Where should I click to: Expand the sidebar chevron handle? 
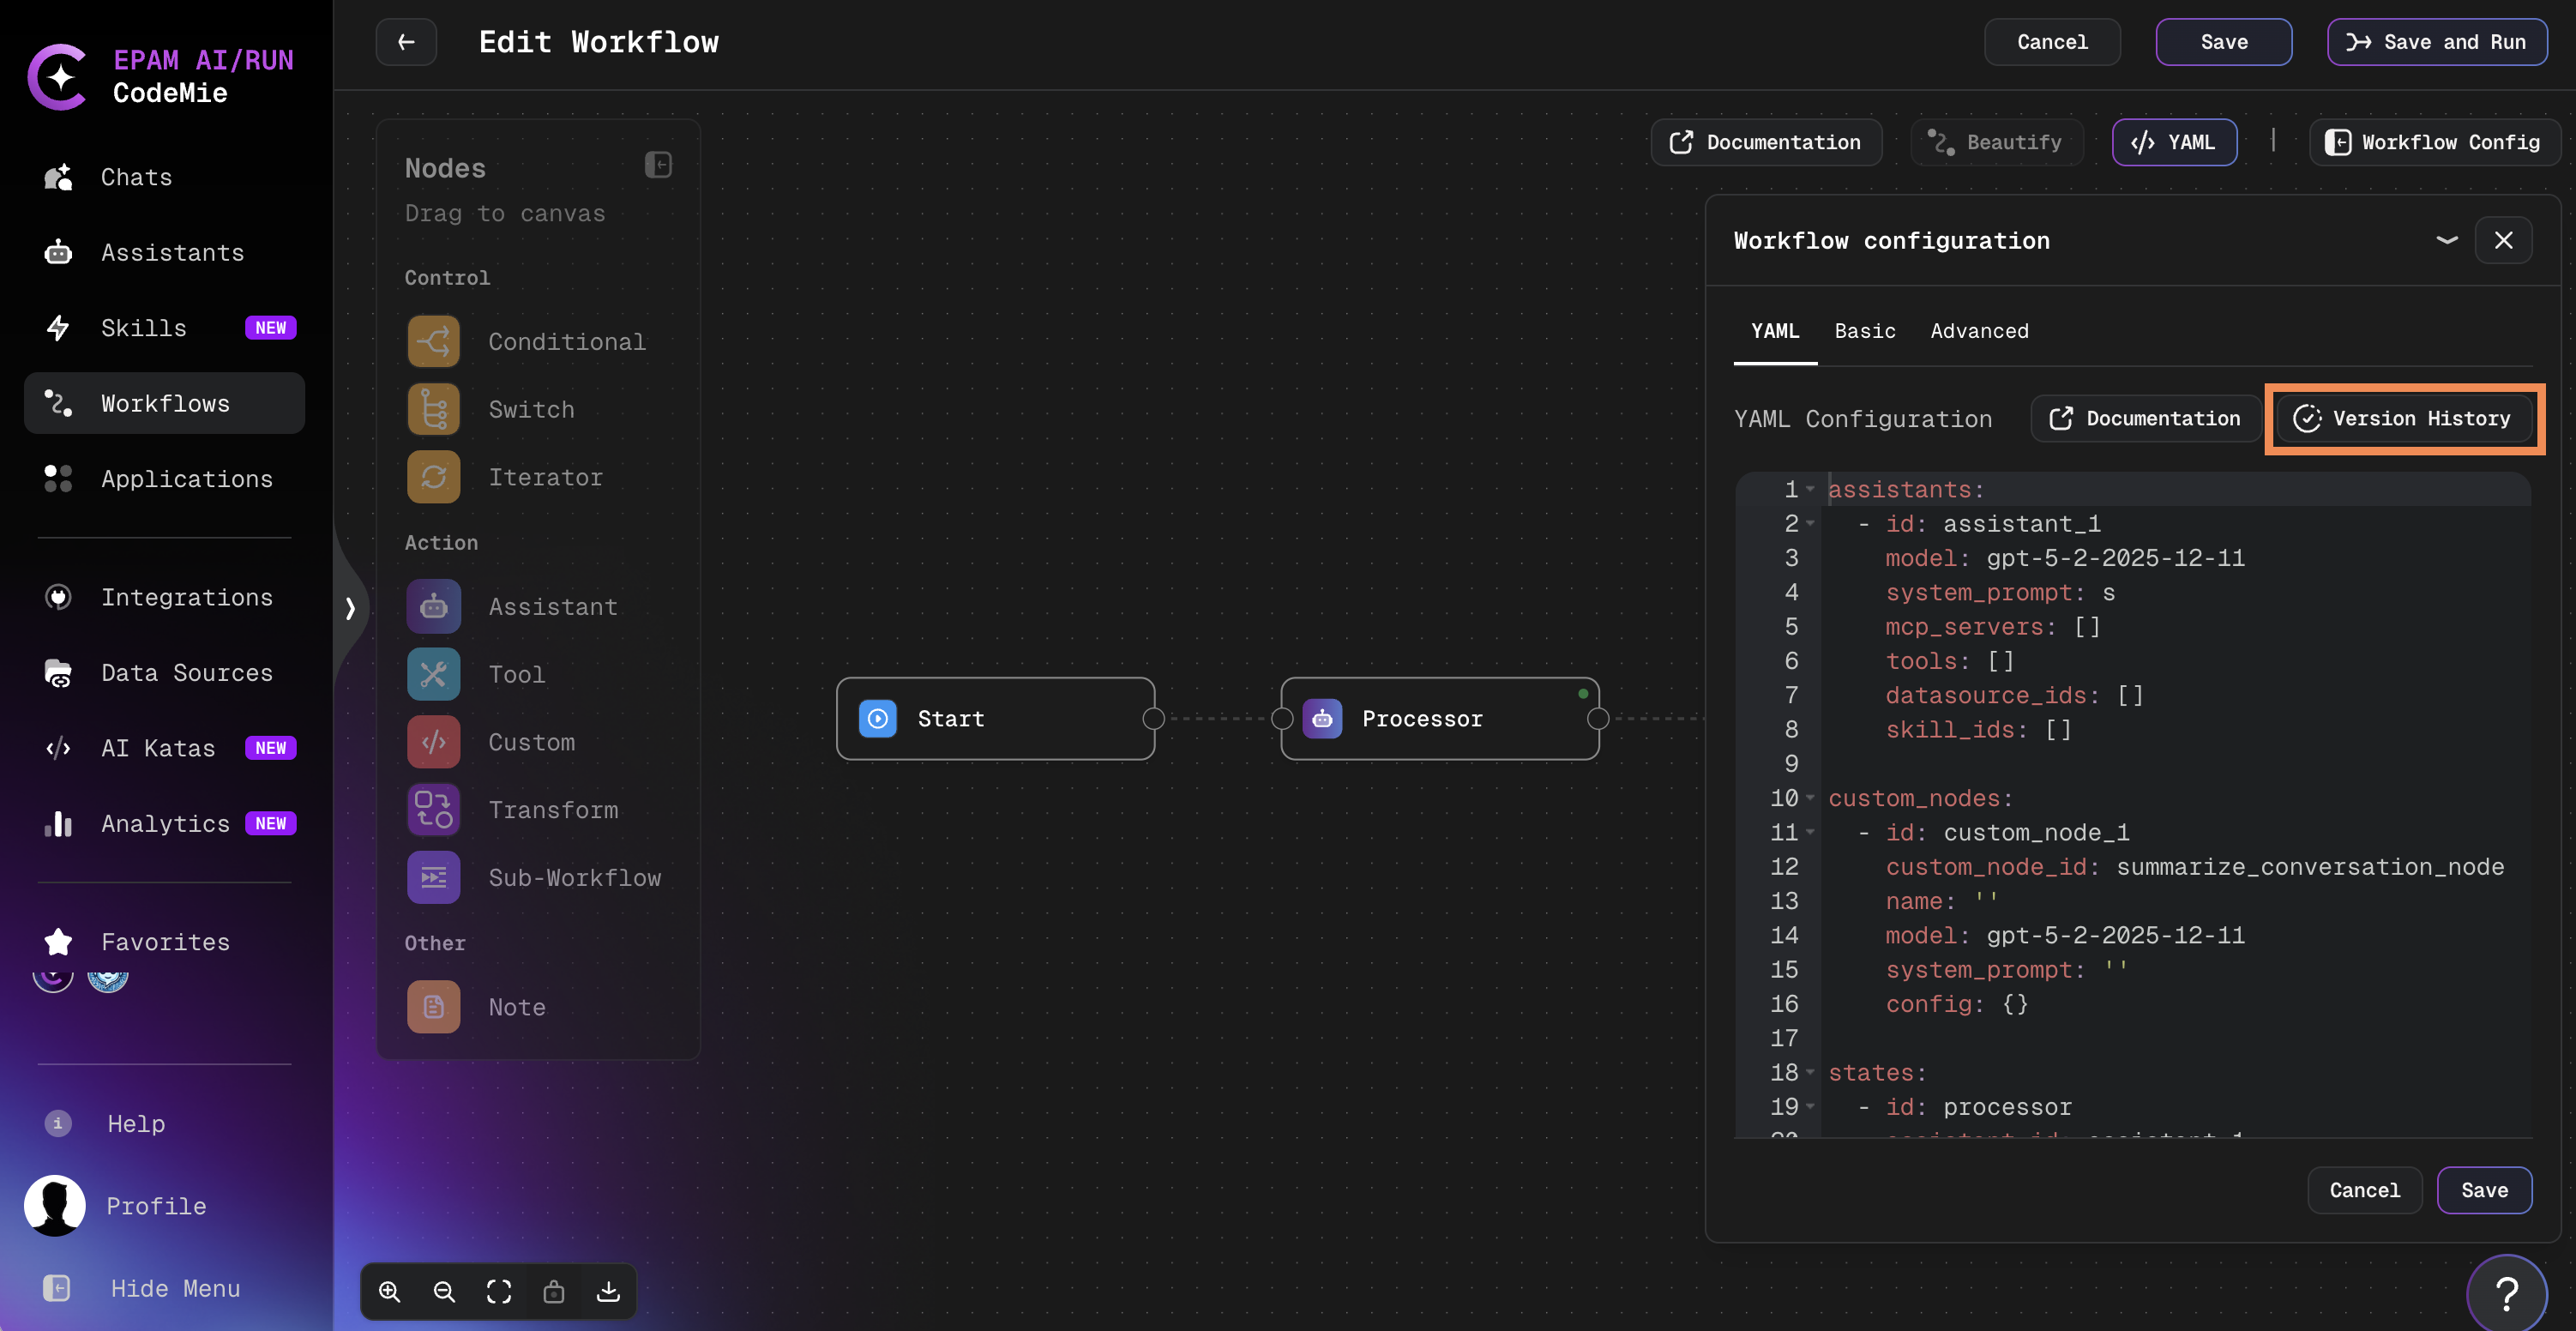click(x=350, y=608)
